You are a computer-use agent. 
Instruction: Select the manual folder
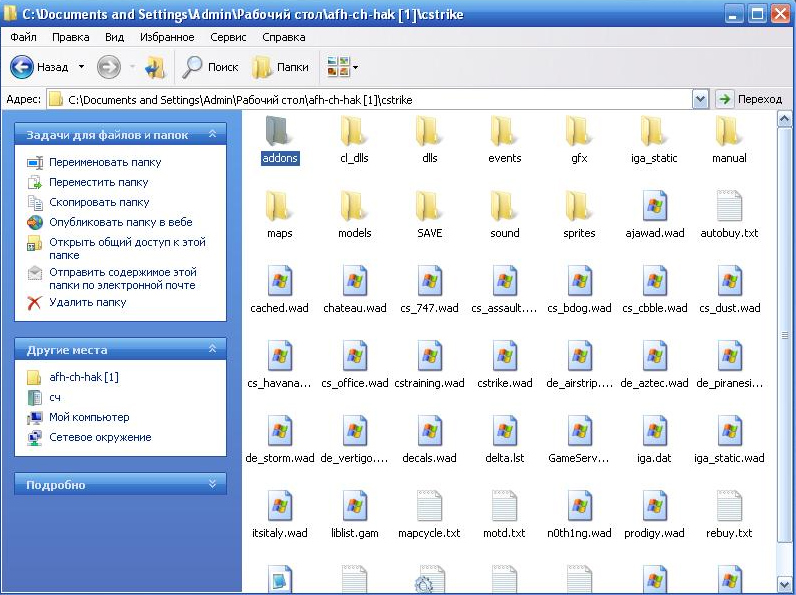point(729,138)
